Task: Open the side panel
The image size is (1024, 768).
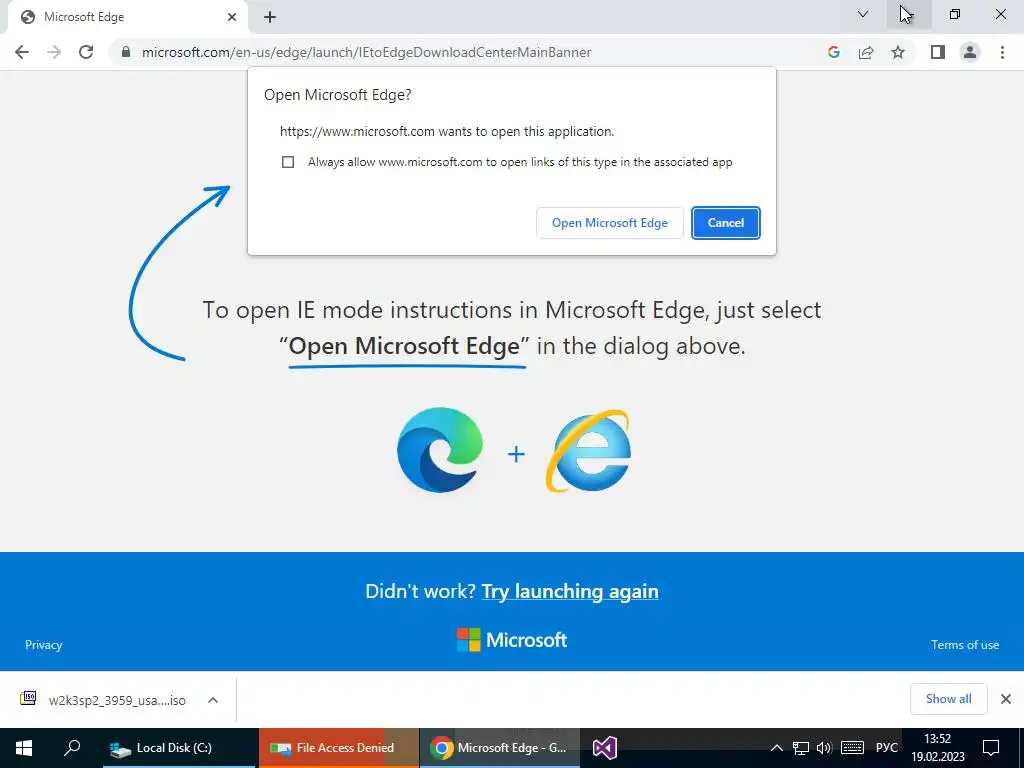Action: coord(938,52)
